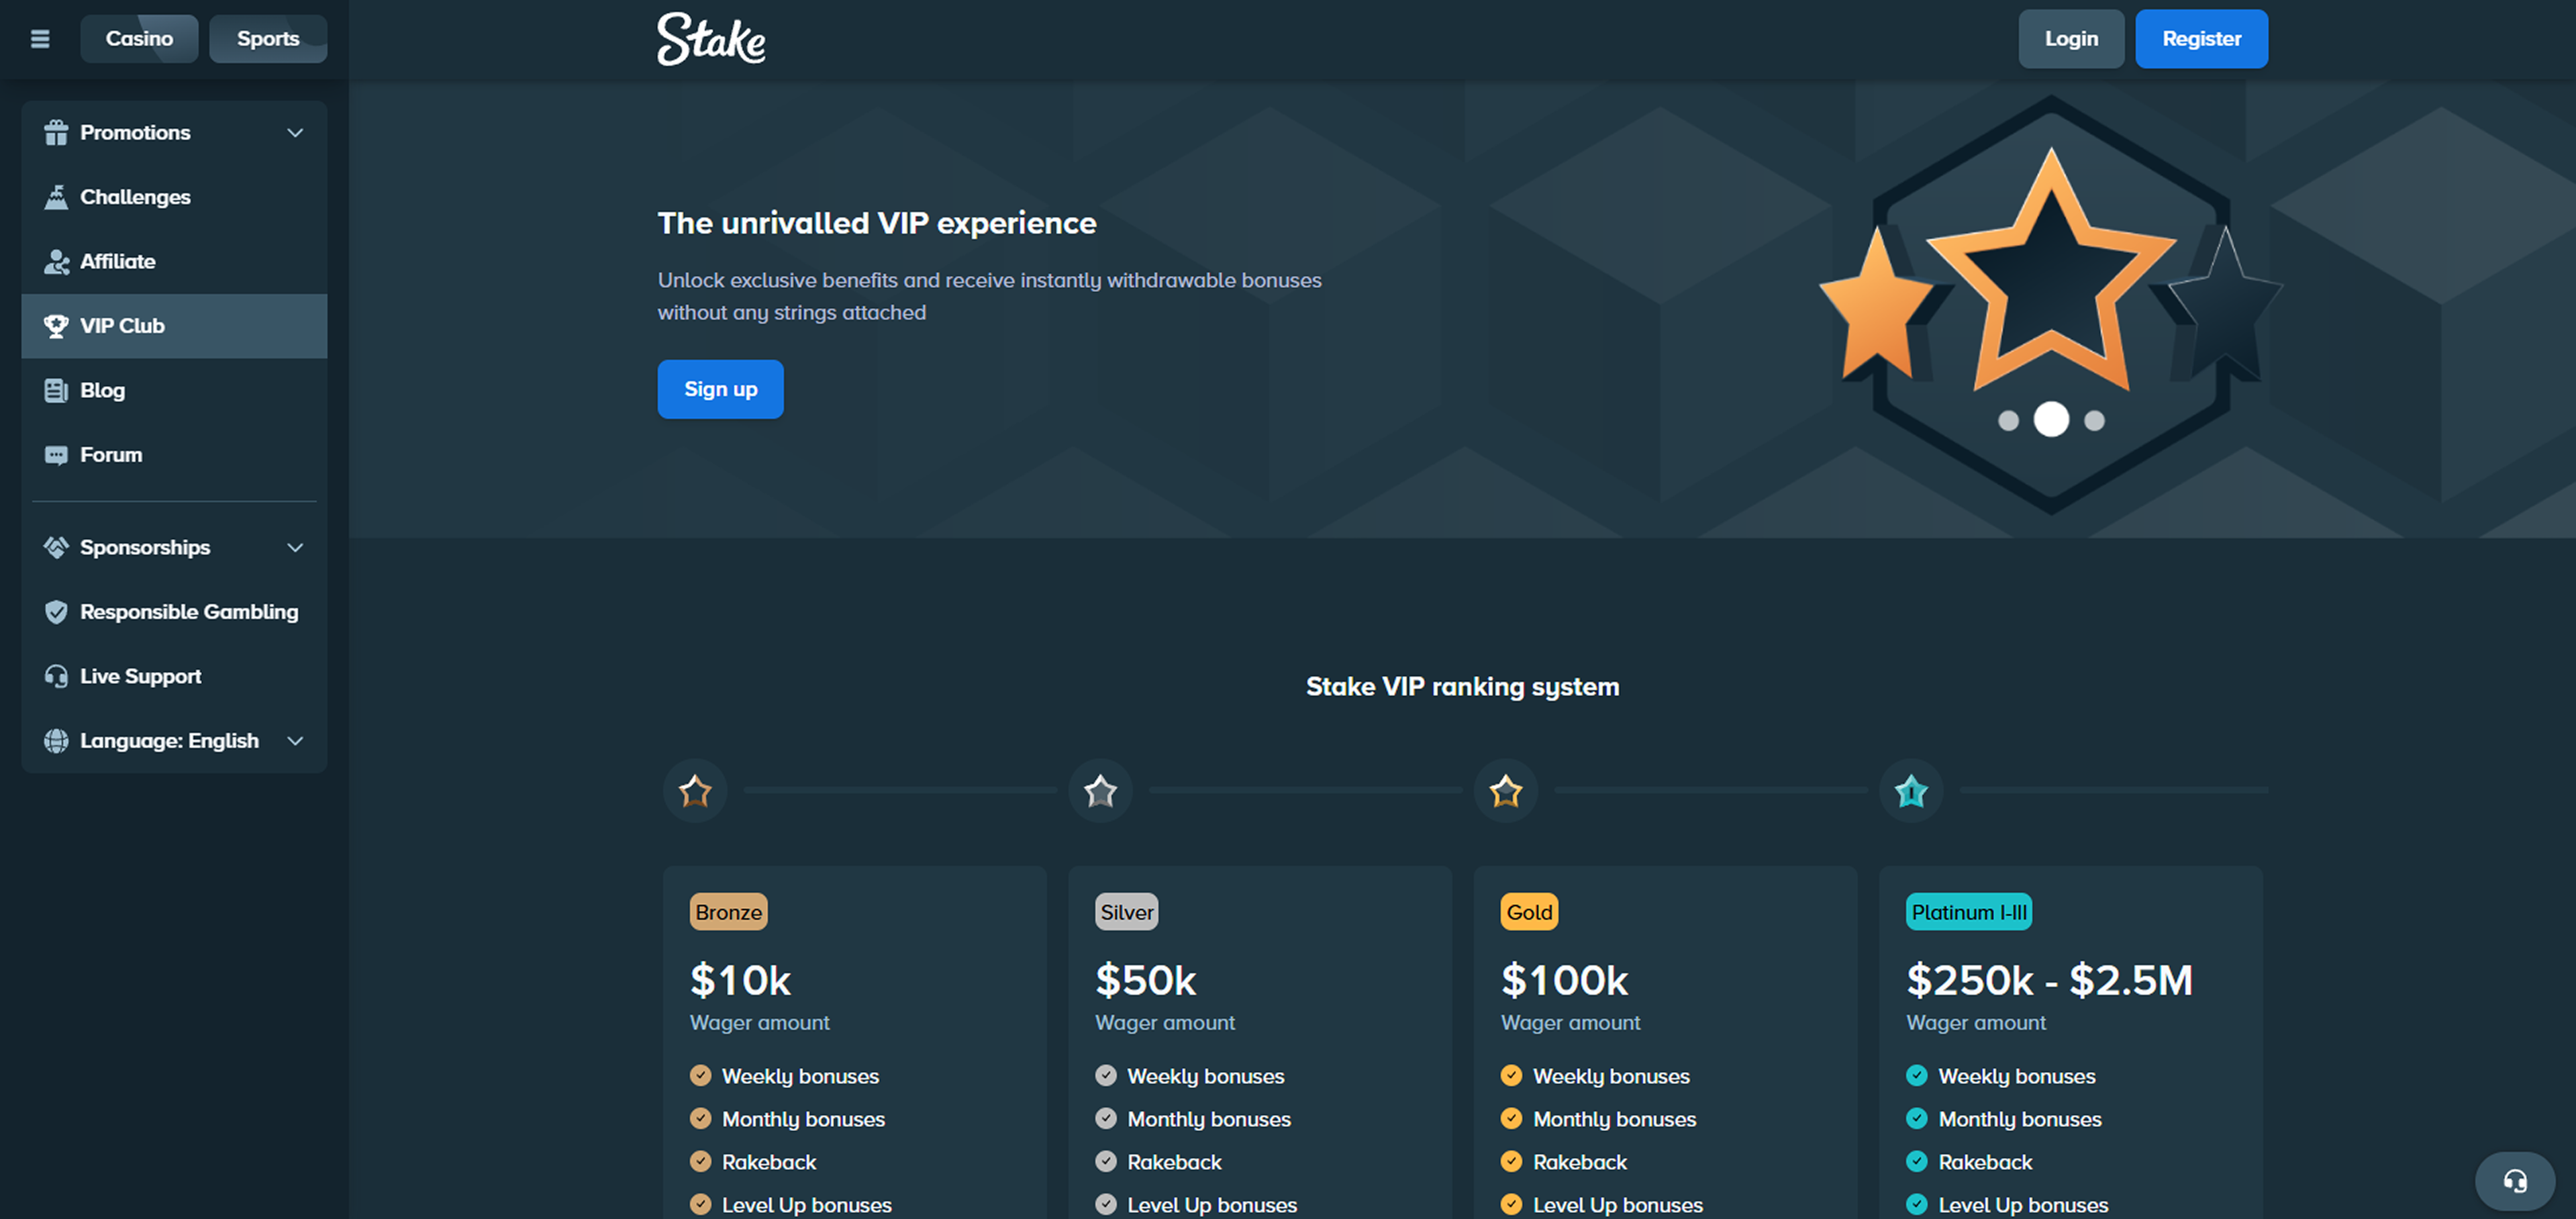Click the Sponsorships handshake icon

click(56, 547)
